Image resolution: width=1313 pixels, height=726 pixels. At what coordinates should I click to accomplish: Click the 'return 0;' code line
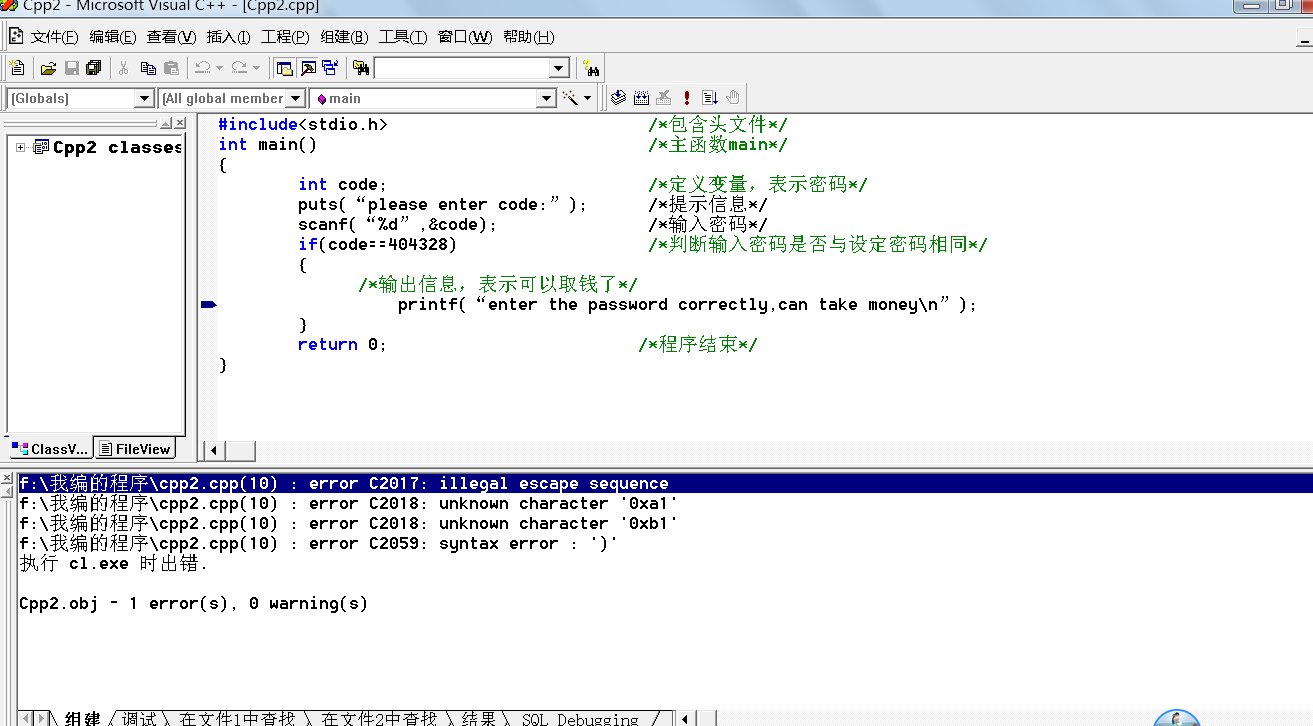[x=342, y=345]
